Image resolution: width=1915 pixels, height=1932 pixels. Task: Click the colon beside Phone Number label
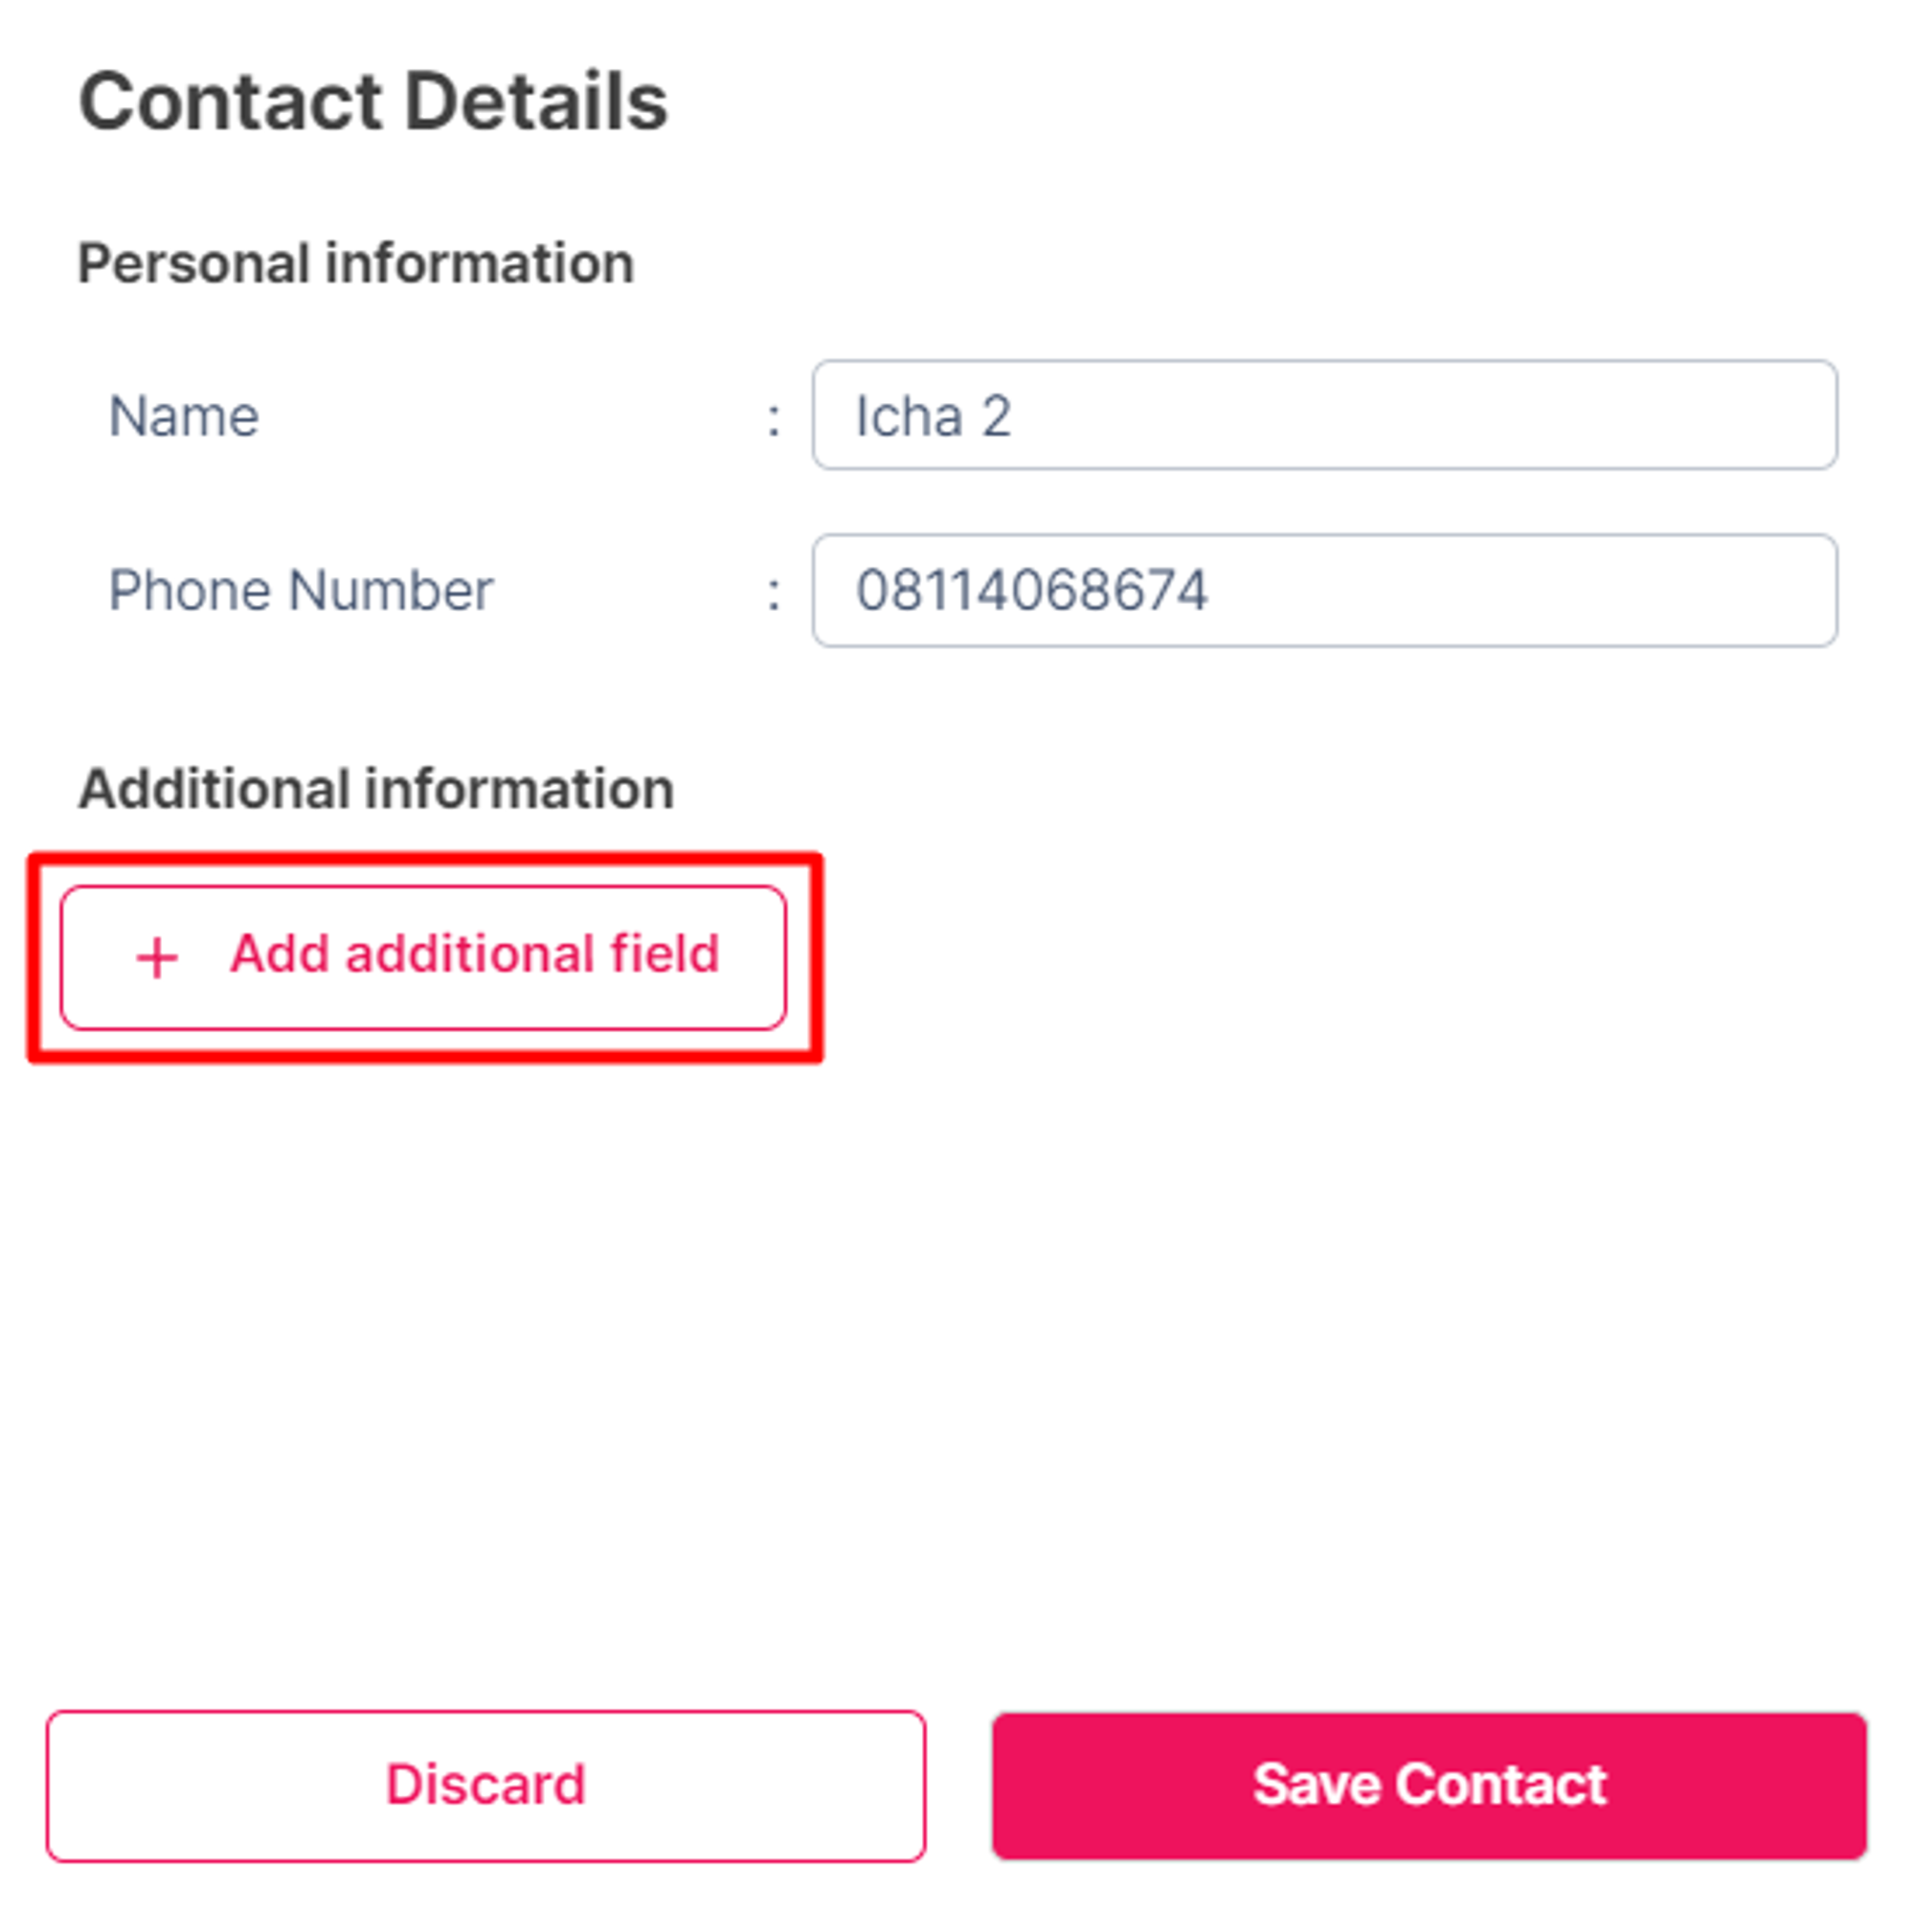pyautogui.click(x=773, y=593)
